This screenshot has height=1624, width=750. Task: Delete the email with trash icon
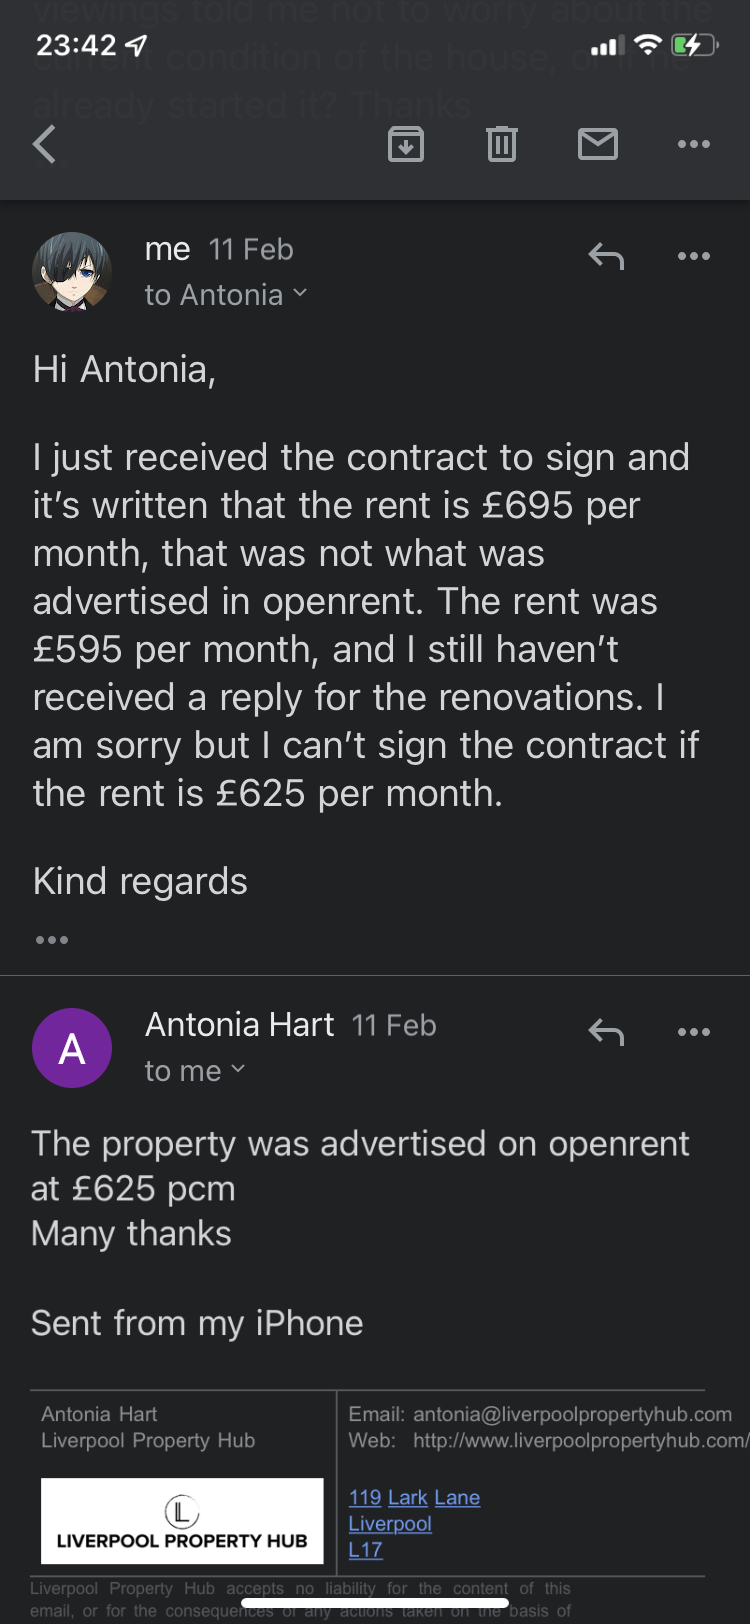[501, 145]
